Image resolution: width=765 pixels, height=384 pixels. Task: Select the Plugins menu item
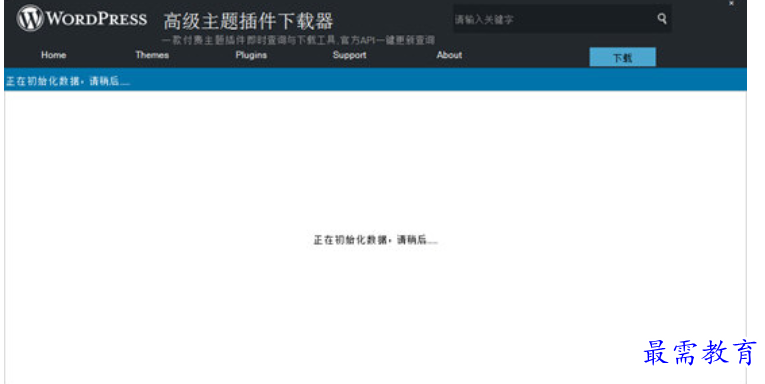[x=251, y=55]
